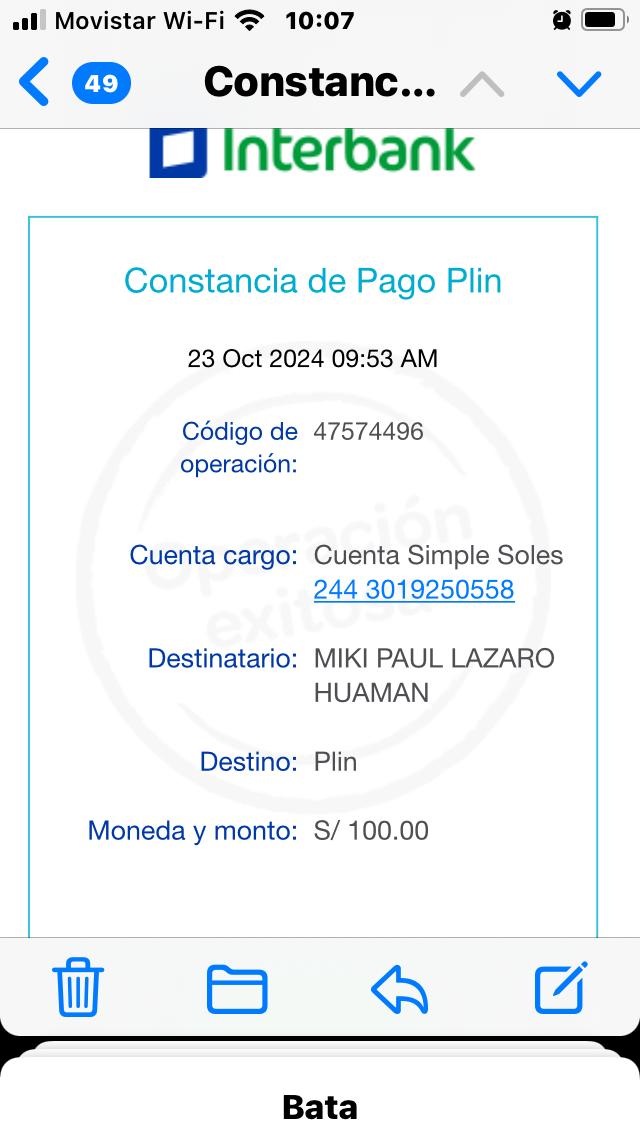Viewport: 640px width, 1136px height.
Task: Tap the reply arrow icon
Action: click(400, 990)
